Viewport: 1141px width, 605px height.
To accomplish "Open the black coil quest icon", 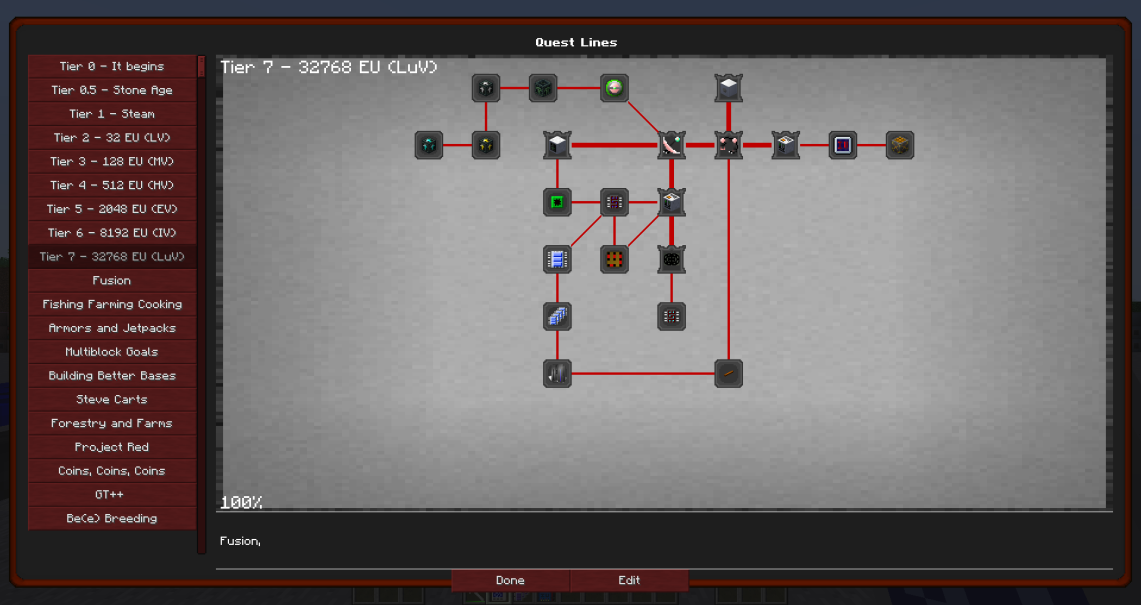I will 670,259.
